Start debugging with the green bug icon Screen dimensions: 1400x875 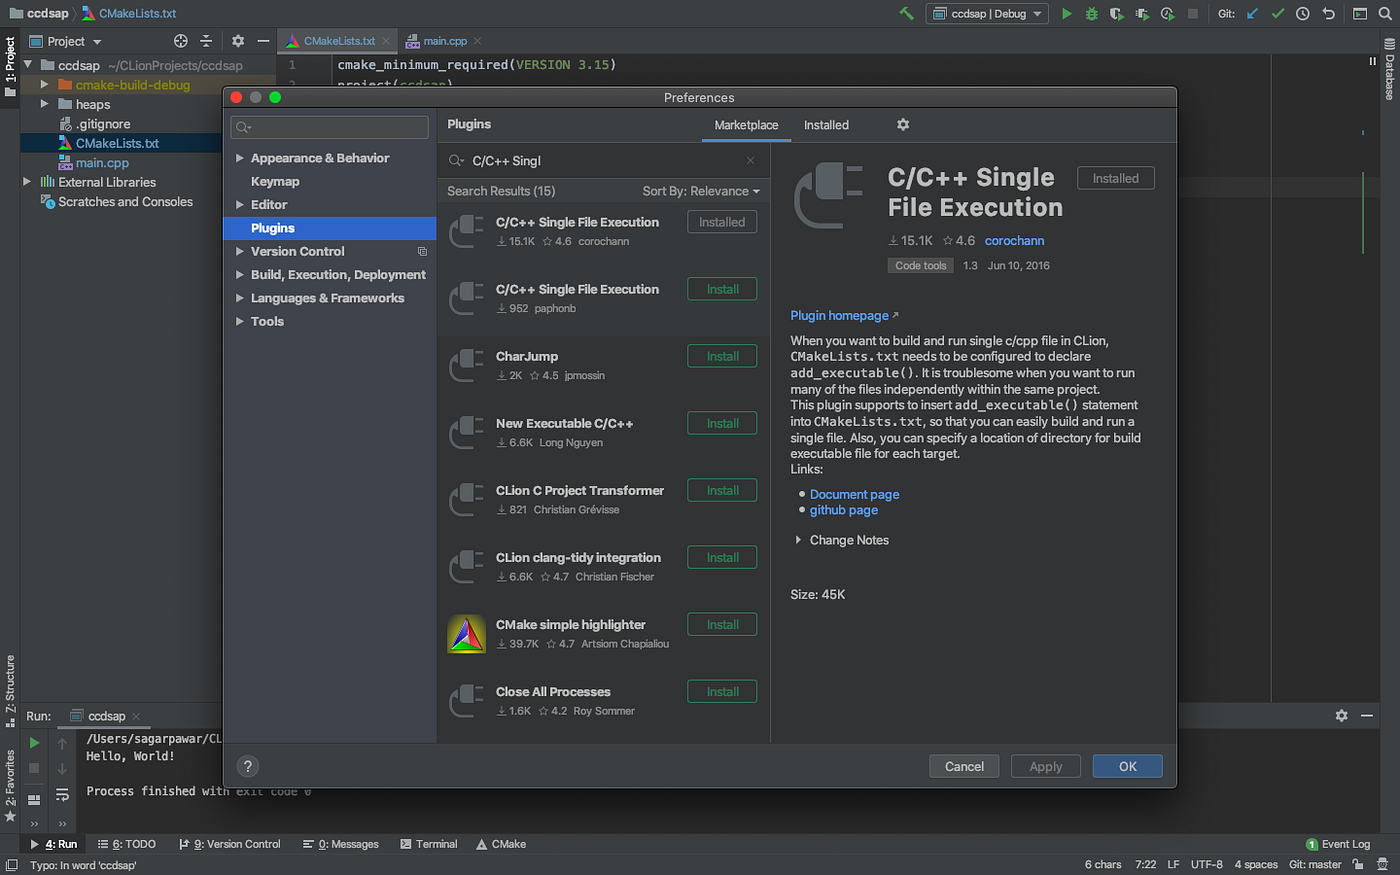[x=1092, y=14]
